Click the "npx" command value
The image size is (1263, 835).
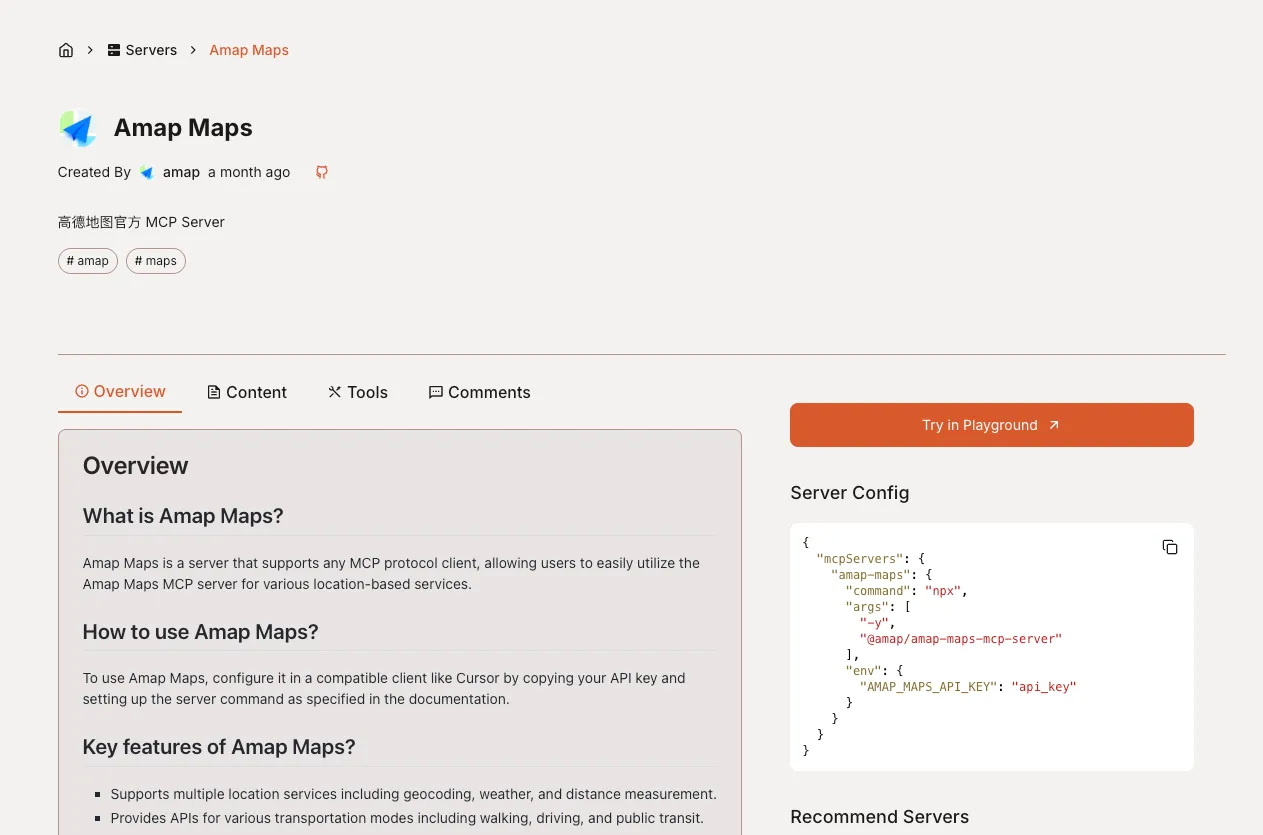point(943,590)
